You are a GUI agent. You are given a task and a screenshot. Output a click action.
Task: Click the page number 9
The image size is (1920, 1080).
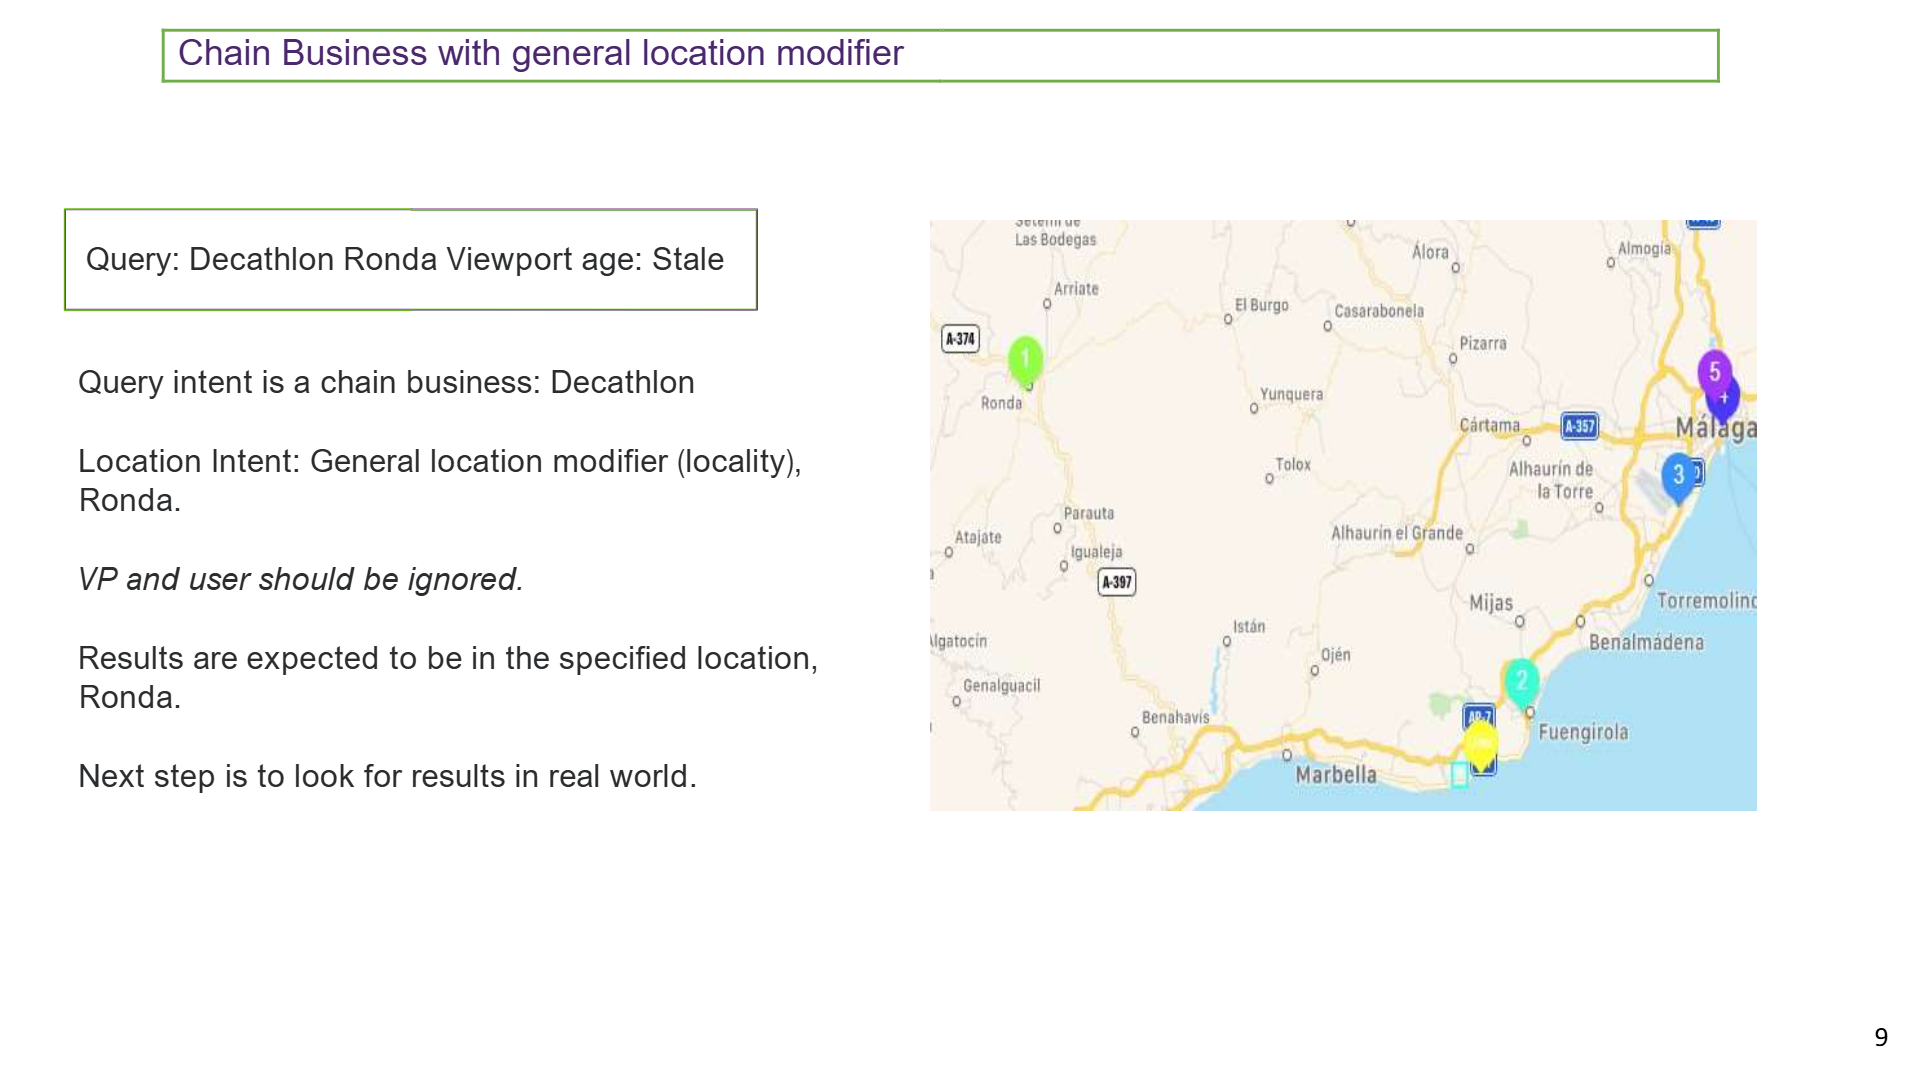click(x=1881, y=1037)
